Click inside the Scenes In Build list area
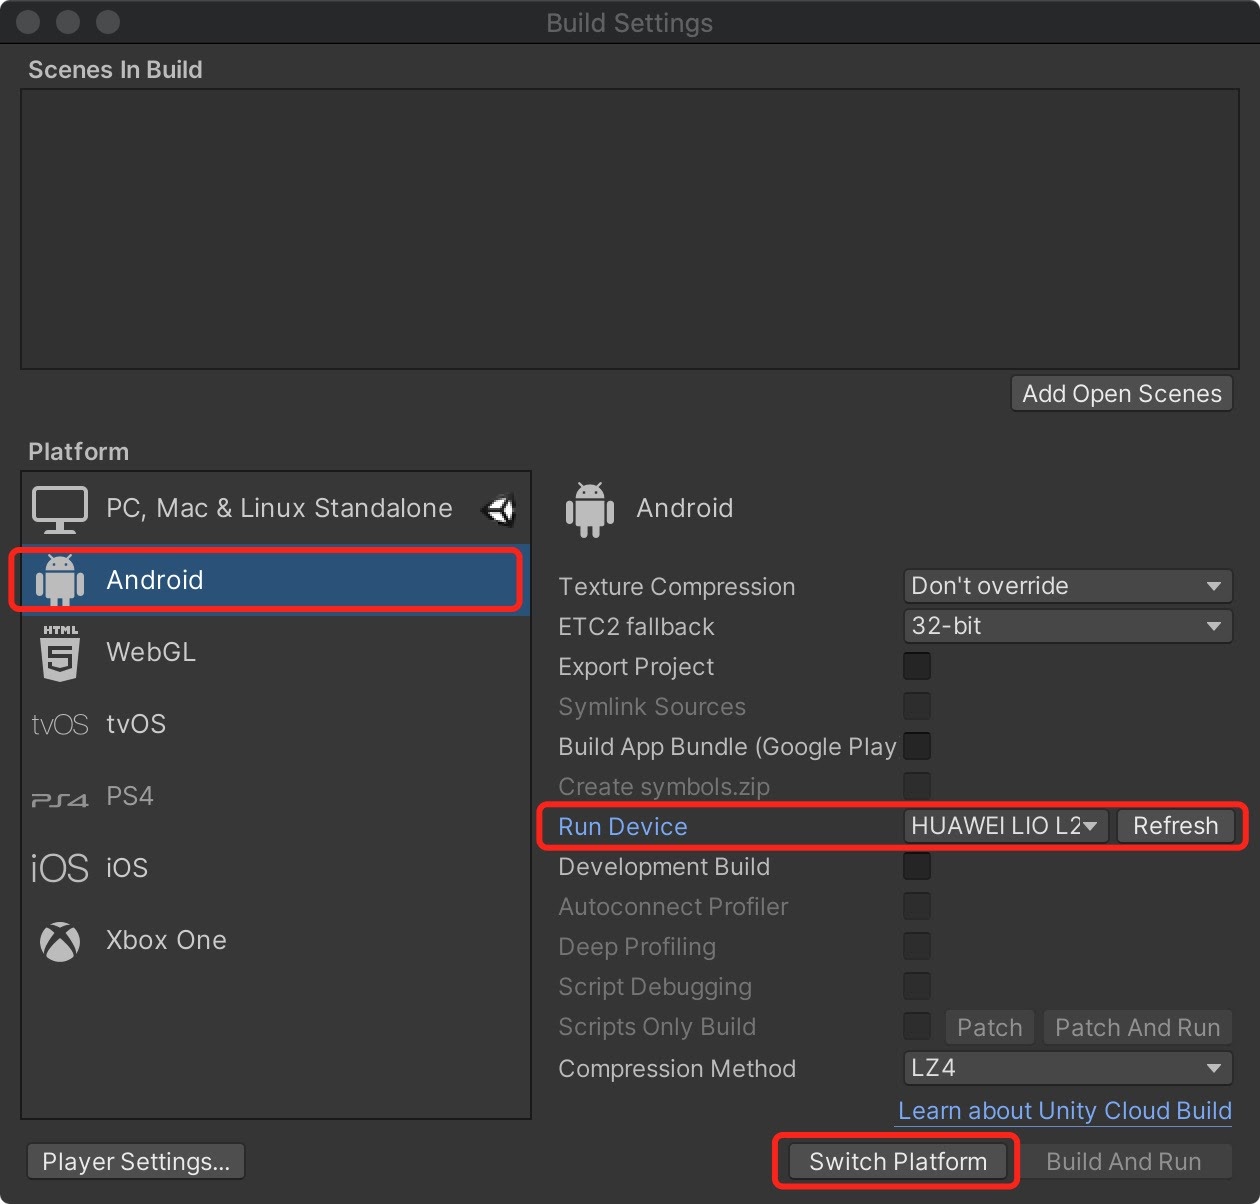The image size is (1260, 1204). (630, 229)
